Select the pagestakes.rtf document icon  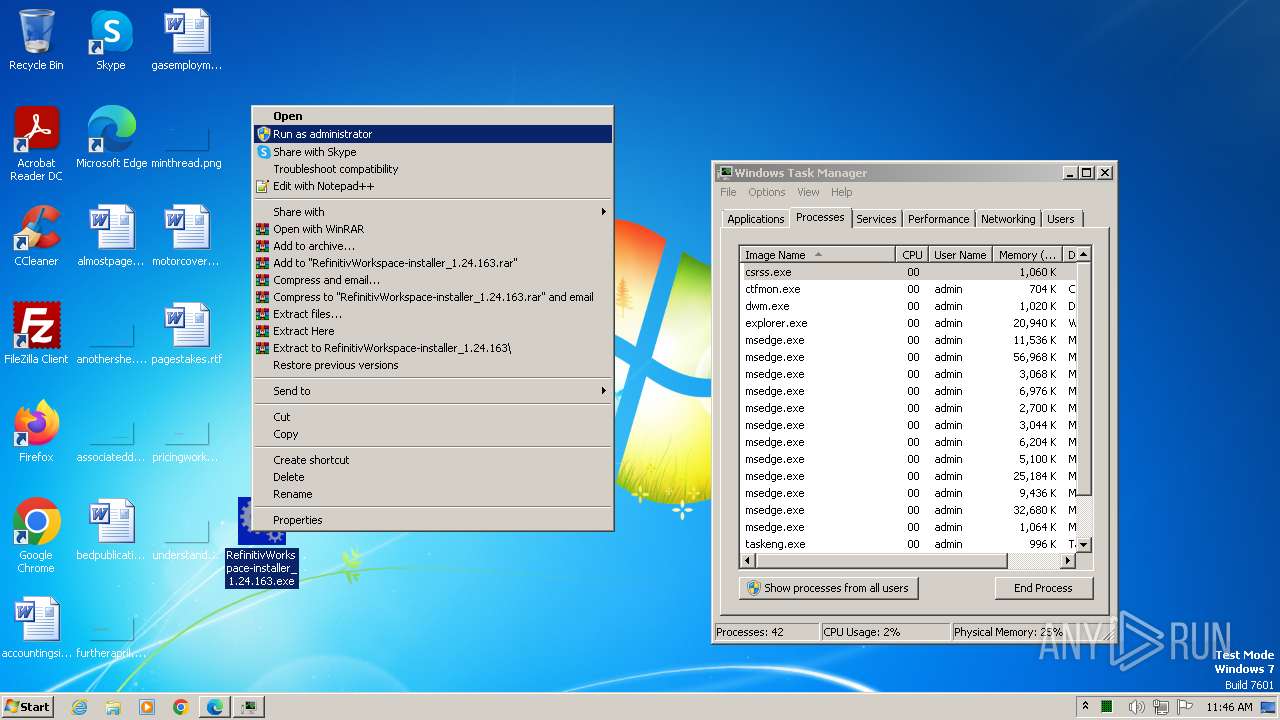tap(186, 334)
